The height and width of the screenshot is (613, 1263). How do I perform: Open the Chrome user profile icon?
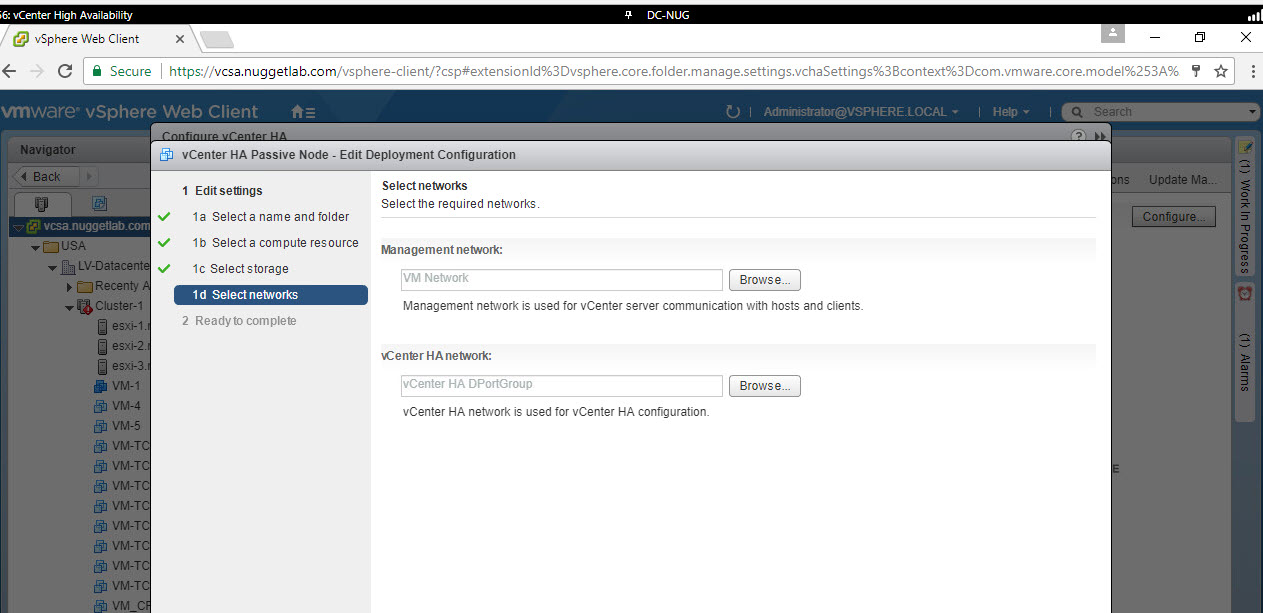tap(1112, 33)
